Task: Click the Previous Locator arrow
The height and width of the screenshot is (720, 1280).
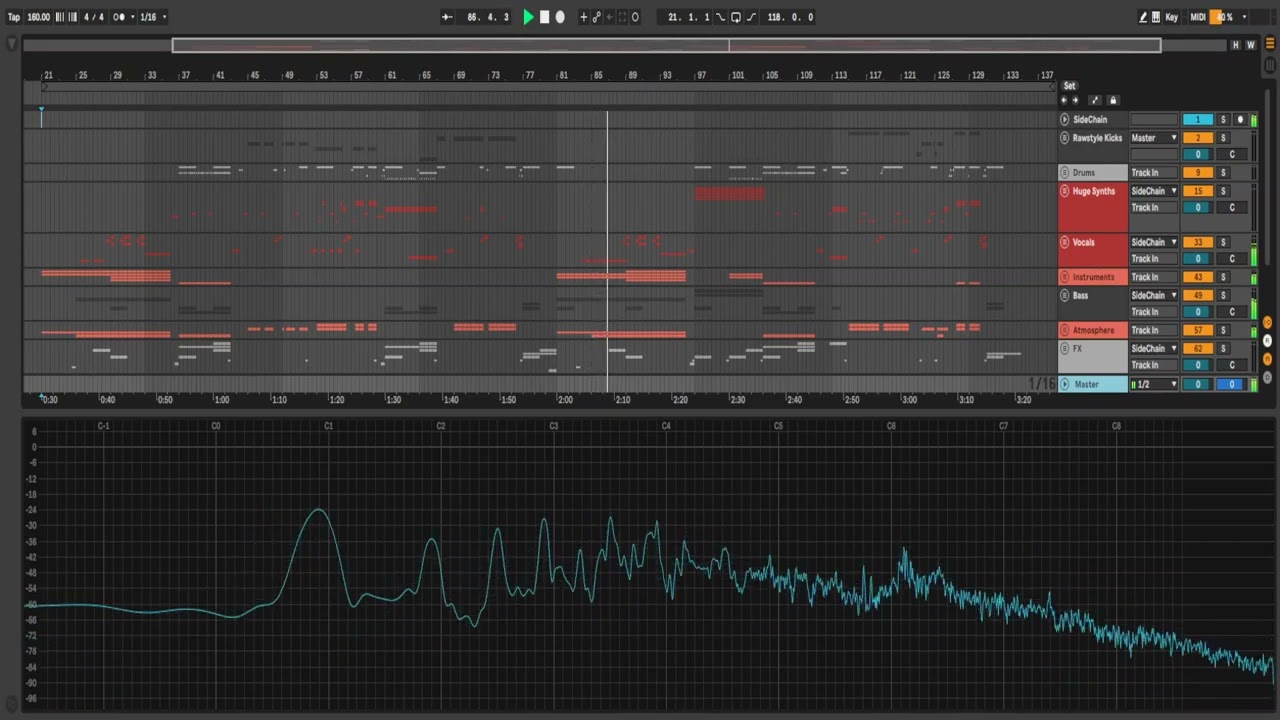Action: [x=1065, y=100]
